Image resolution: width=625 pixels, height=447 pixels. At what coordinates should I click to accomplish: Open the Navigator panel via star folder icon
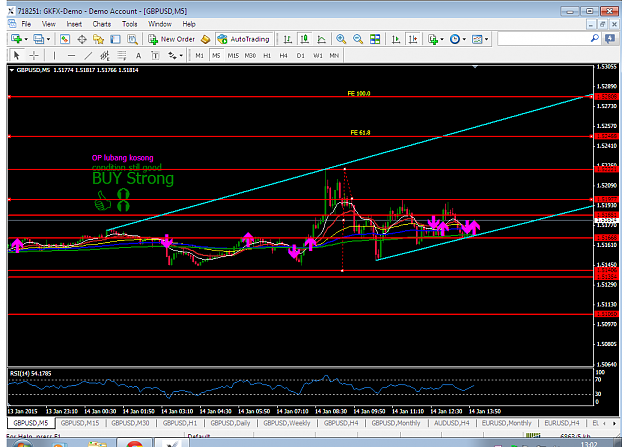98,39
